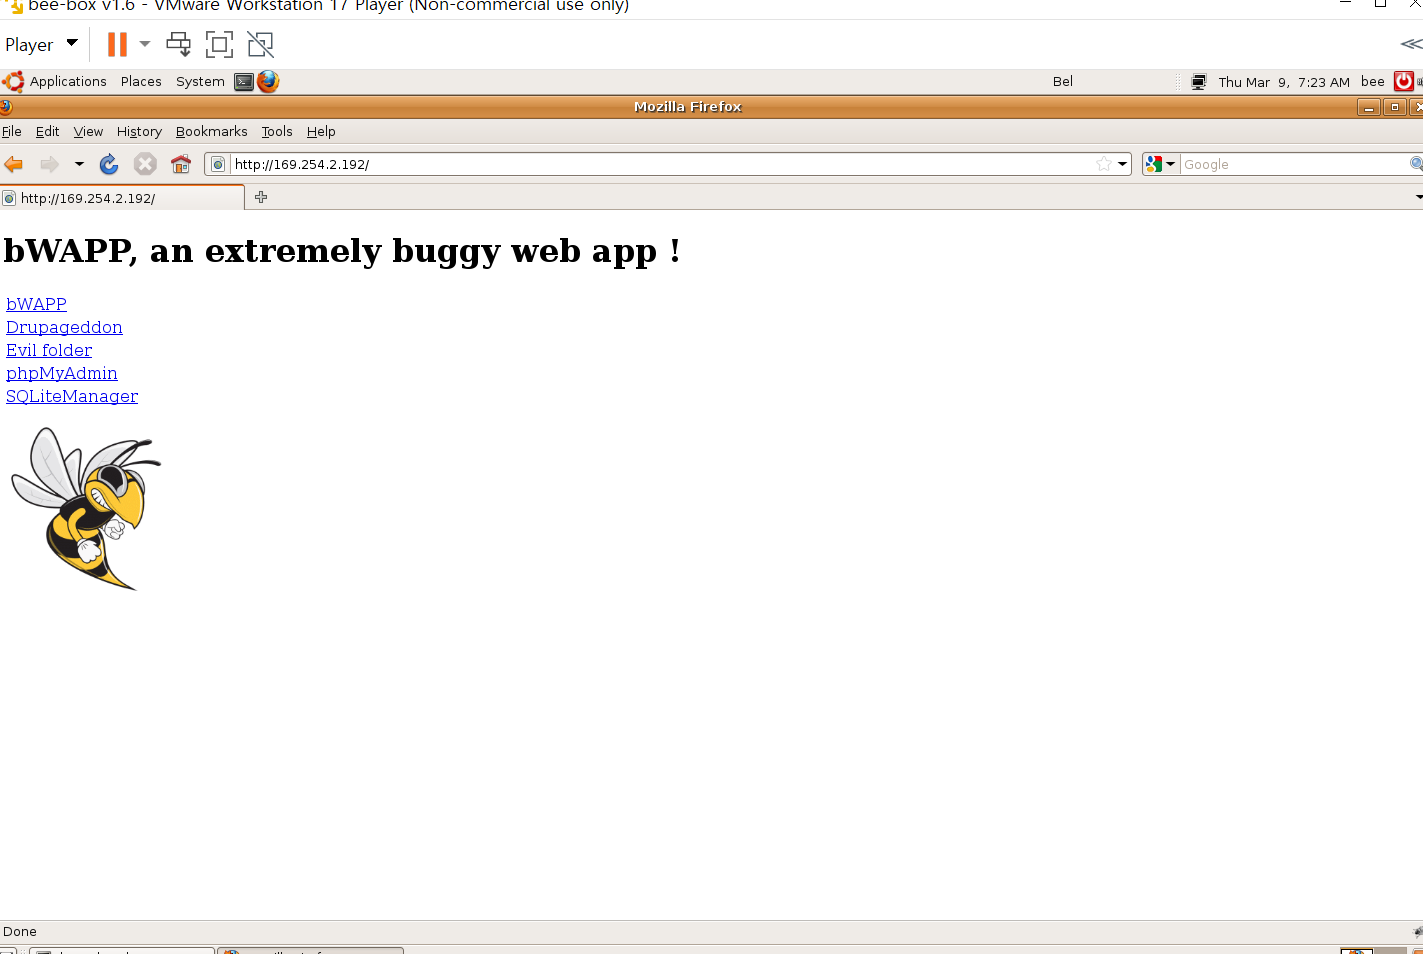Click the search magnifier icon

coord(1416,164)
